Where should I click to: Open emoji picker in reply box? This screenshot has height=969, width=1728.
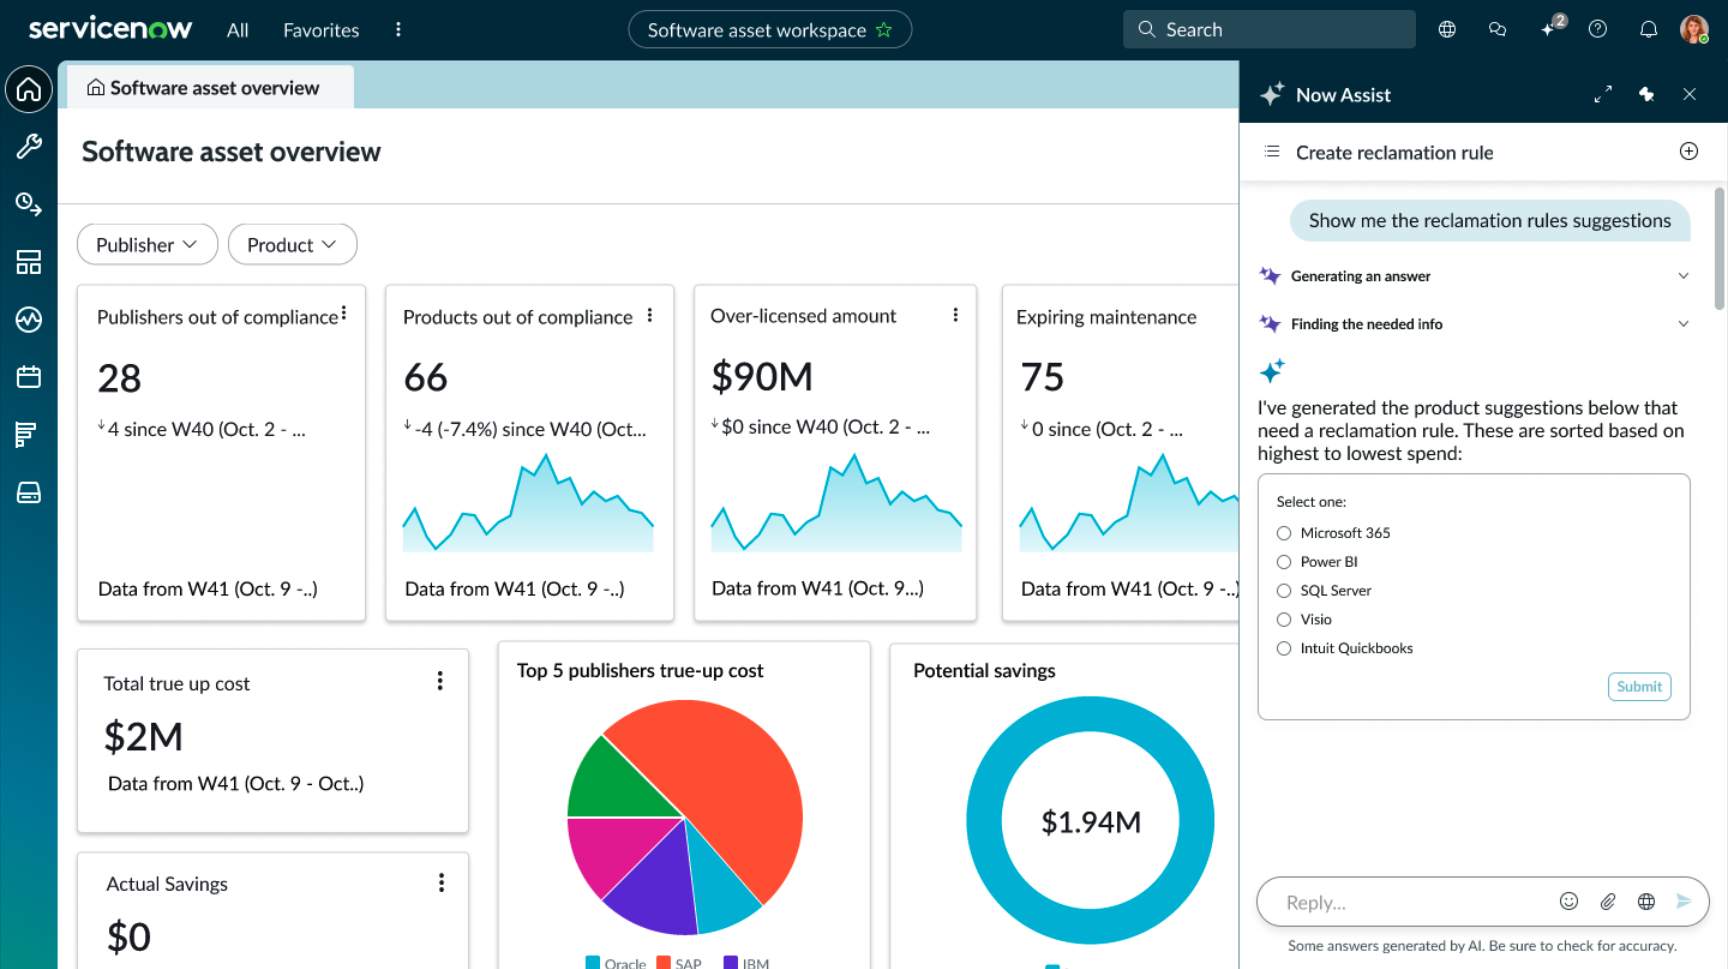click(1569, 902)
